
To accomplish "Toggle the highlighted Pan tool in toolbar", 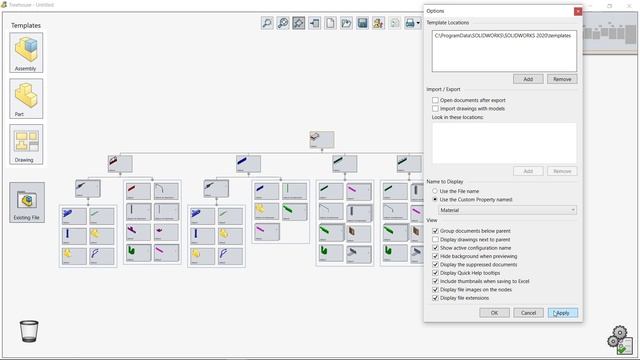I will click(x=298, y=23).
